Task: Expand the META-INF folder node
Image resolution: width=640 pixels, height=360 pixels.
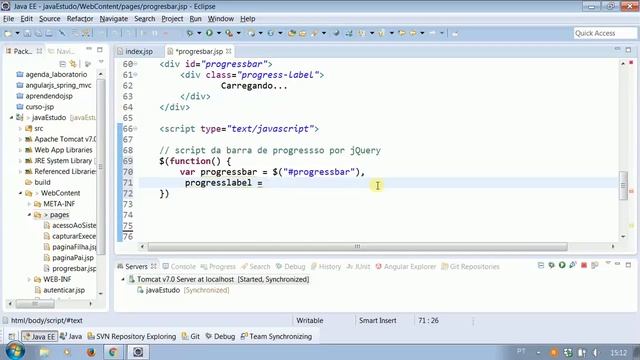Action: pyautogui.click(x=29, y=204)
